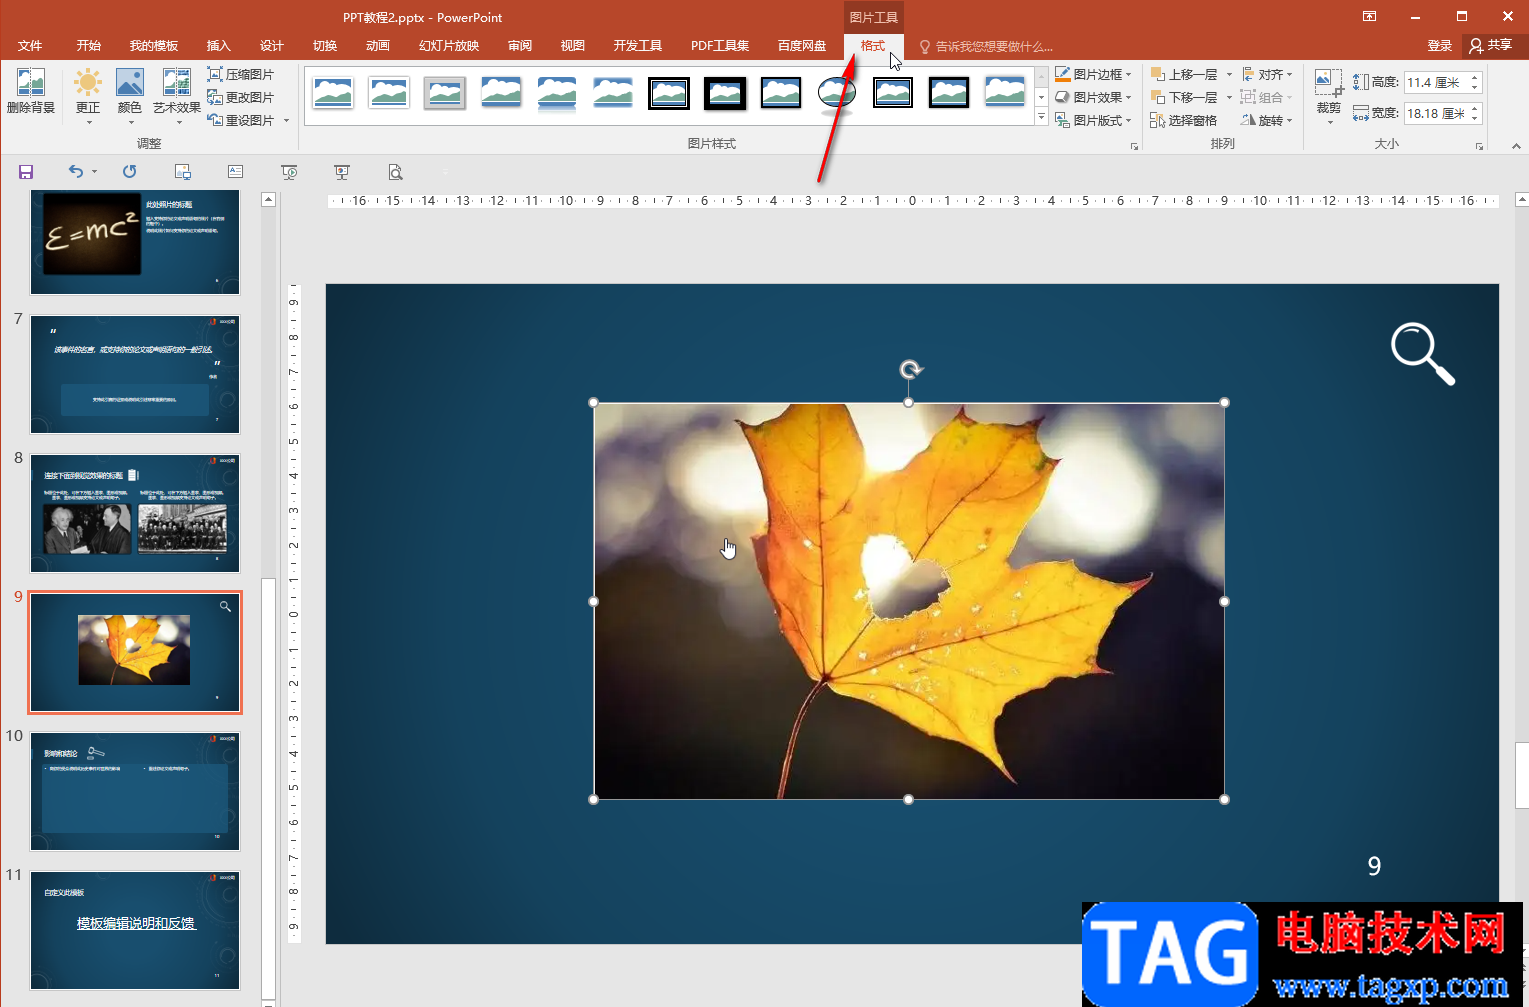Undo the last action
The image size is (1529, 1007).
click(76, 172)
